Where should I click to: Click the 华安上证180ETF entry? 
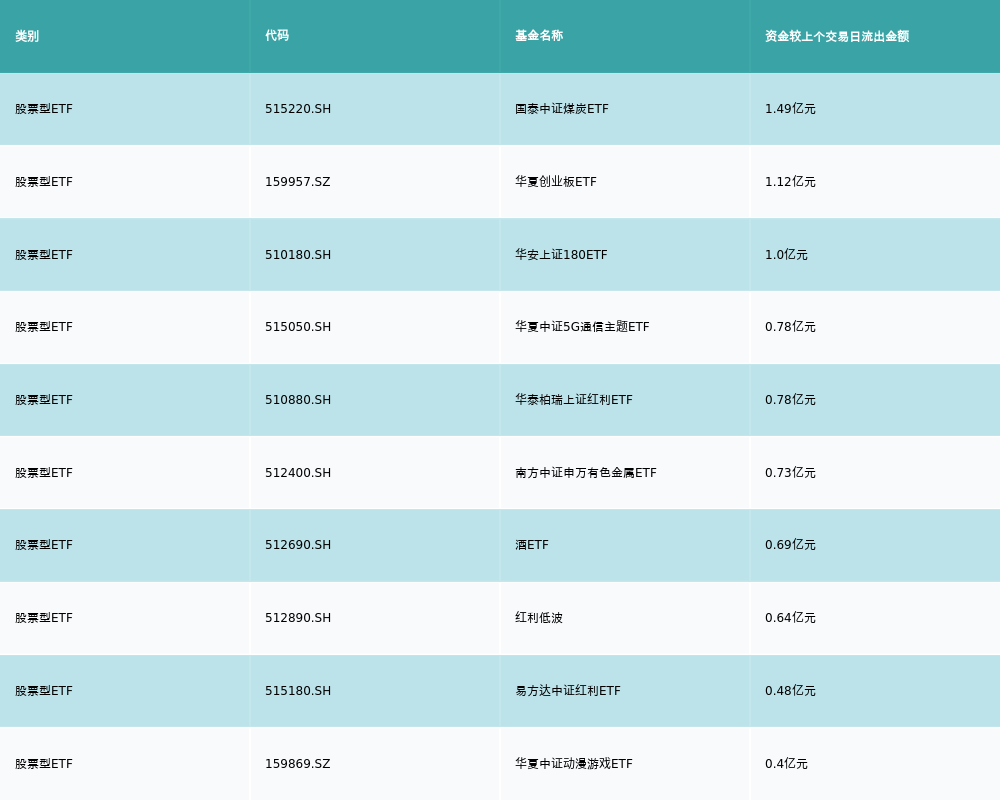tap(561, 255)
